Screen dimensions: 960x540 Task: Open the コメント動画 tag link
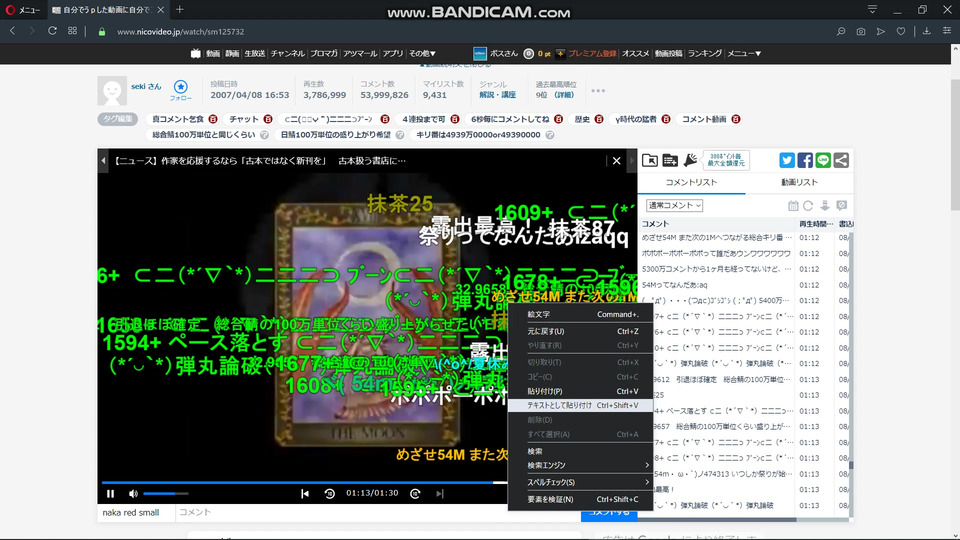click(704, 119)
